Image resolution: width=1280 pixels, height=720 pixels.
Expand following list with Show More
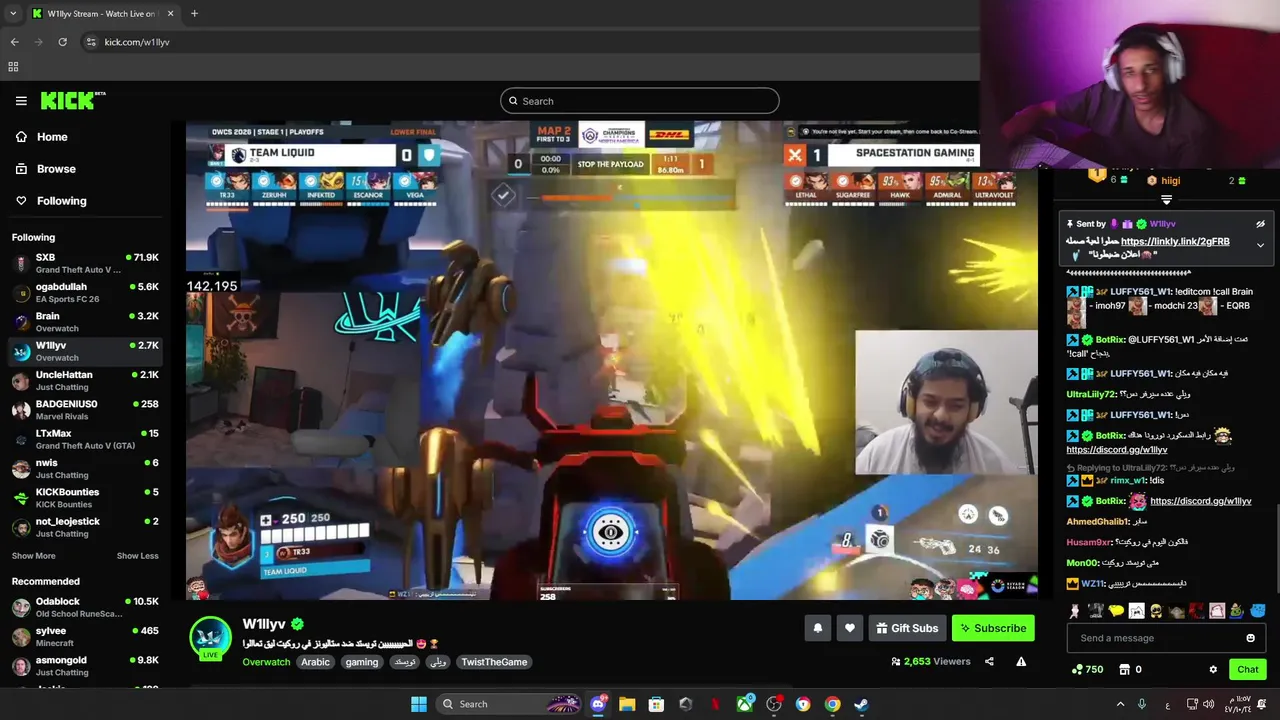click(x=33, y=556)
